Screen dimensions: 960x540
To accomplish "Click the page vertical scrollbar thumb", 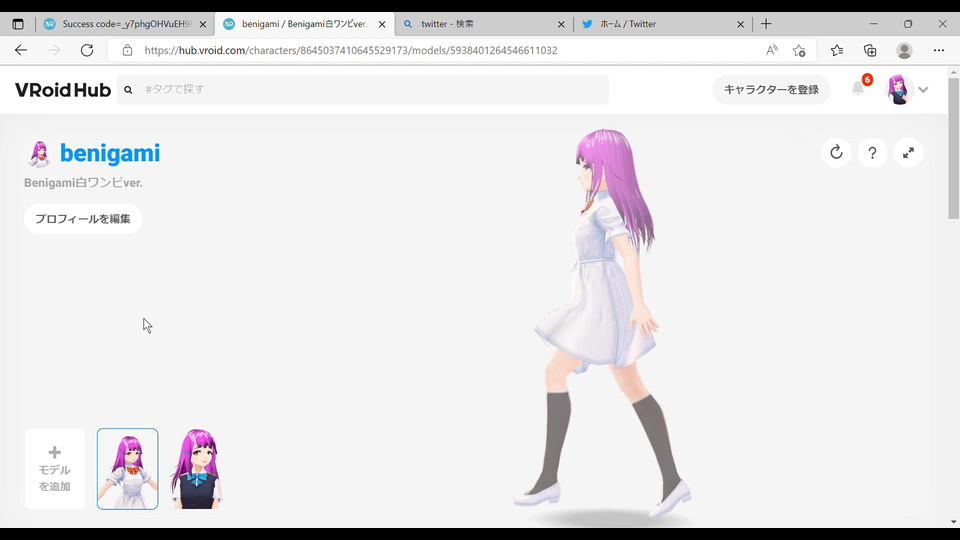I will (x=954, y=148).
